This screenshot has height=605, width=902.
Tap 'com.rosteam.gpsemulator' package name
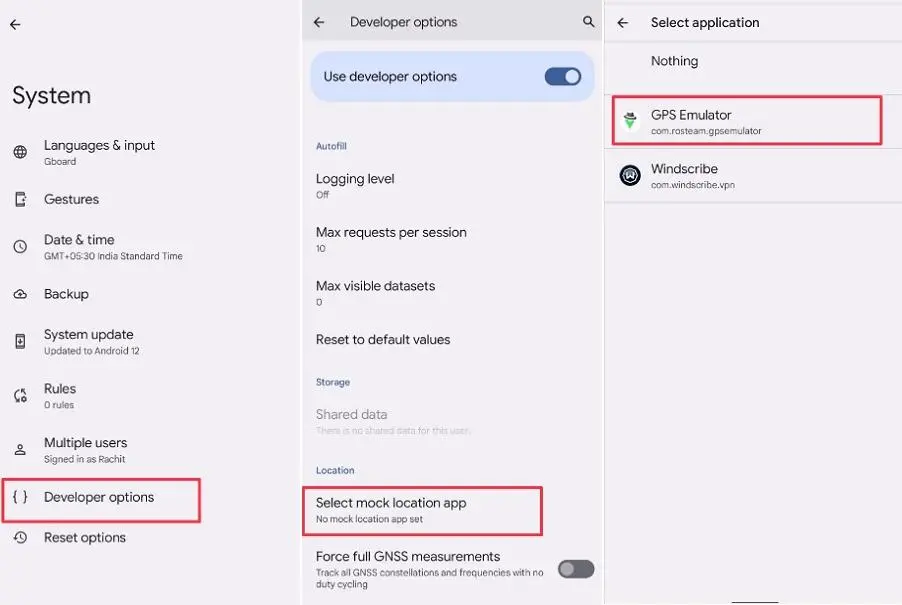[706, 131]
